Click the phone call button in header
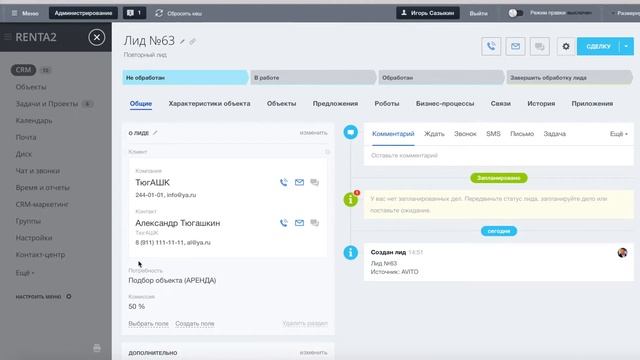Viewport: 640px width, 360px height. click(491, 47)
